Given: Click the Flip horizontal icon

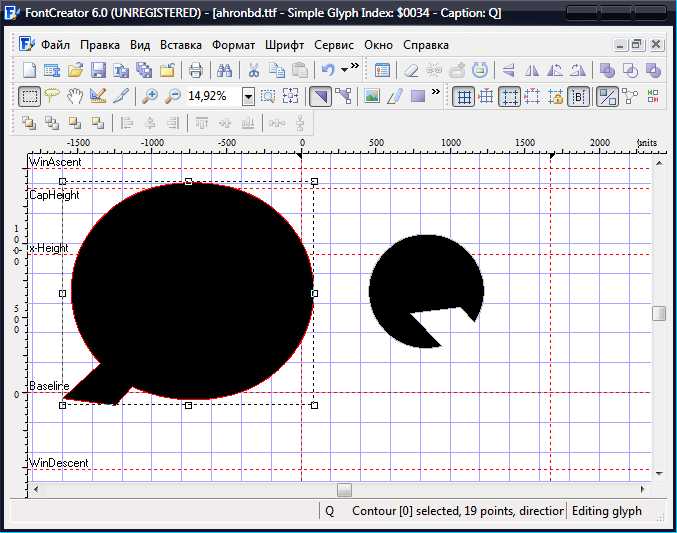Looking at the screenshot, I should 509,70.
